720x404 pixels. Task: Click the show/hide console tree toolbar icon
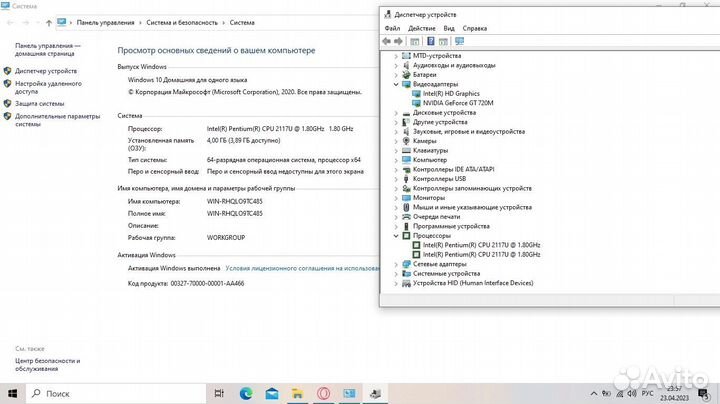coord(415,41)
